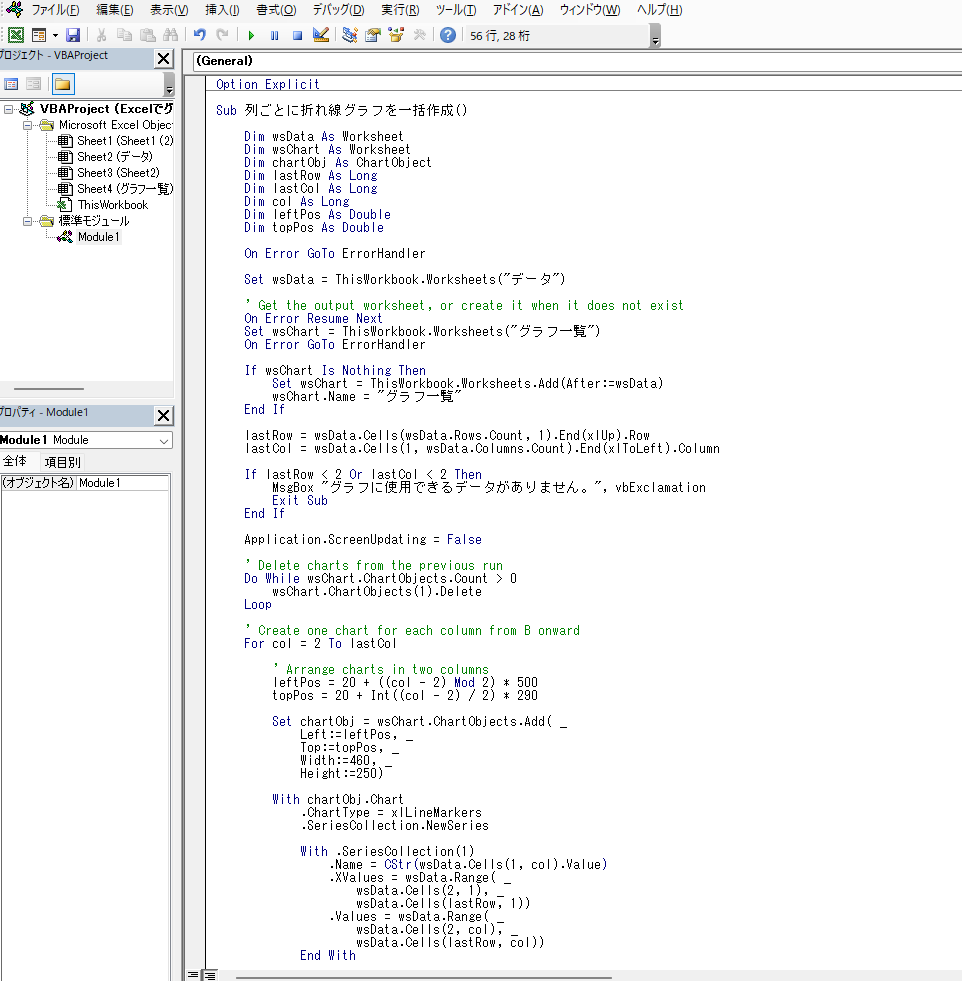Click Procedure View button at bottom left

(193, 975)
